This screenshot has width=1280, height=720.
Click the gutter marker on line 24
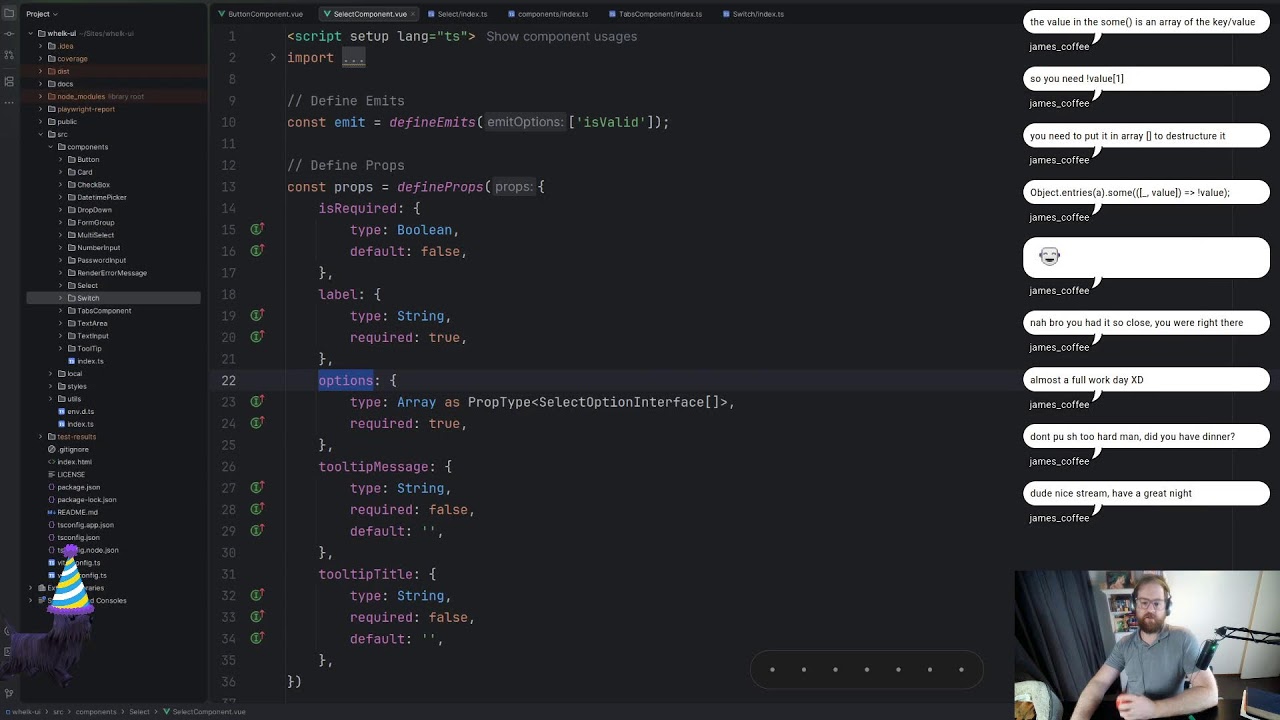[x=257, y=423]
